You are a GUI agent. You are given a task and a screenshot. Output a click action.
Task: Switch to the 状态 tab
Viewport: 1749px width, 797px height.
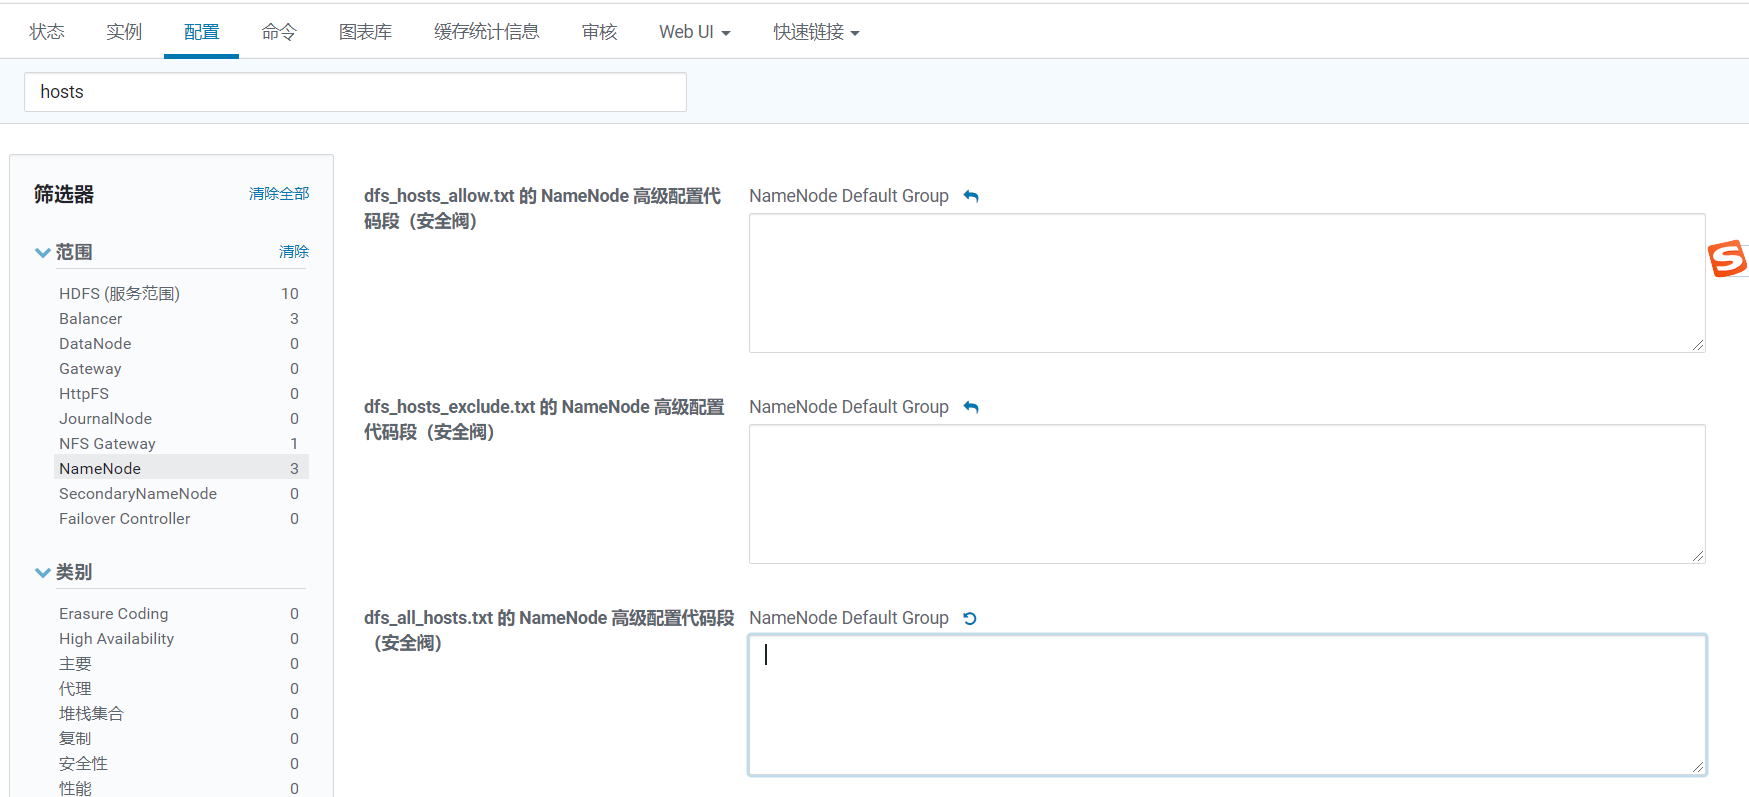tap(47, 32)
